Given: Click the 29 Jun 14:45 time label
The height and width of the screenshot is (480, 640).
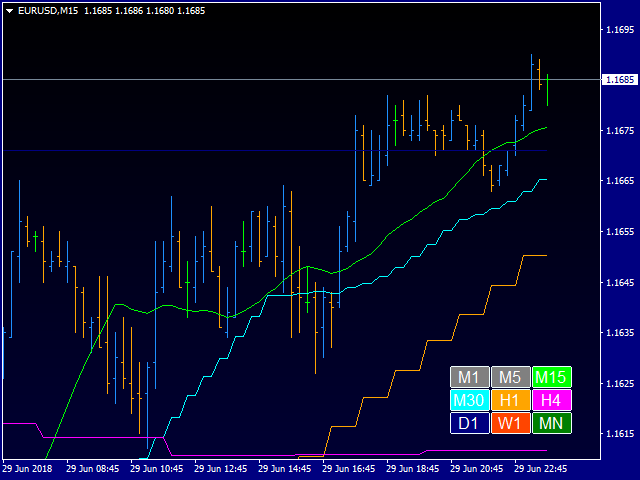Looking at the screenshot, I should 285,469.
